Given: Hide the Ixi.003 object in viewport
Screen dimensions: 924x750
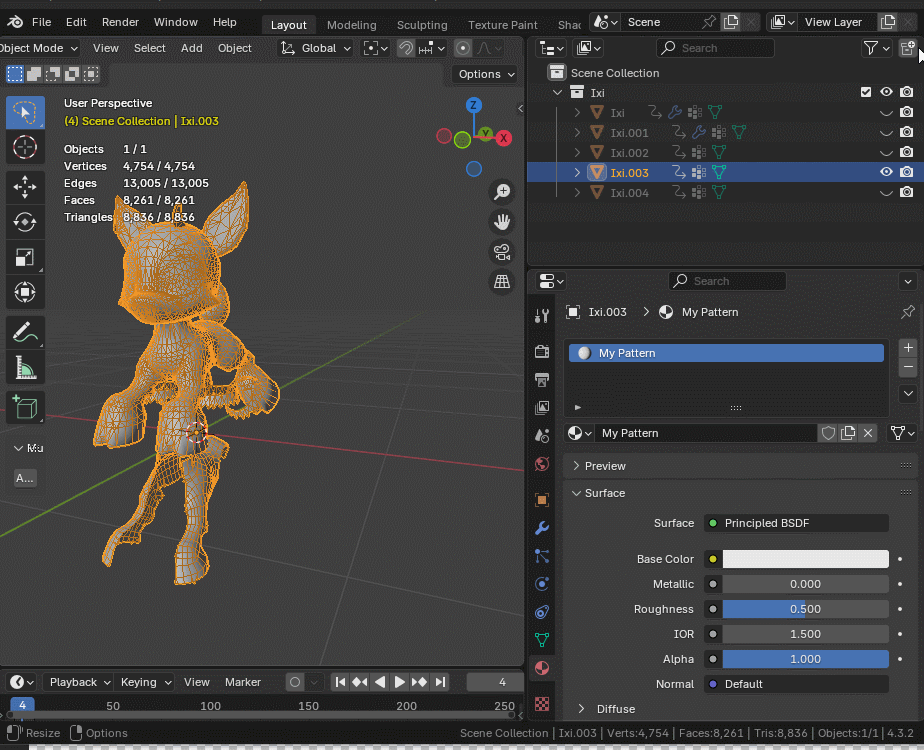Looking at the screenshot, I should [x=886, y=172].
